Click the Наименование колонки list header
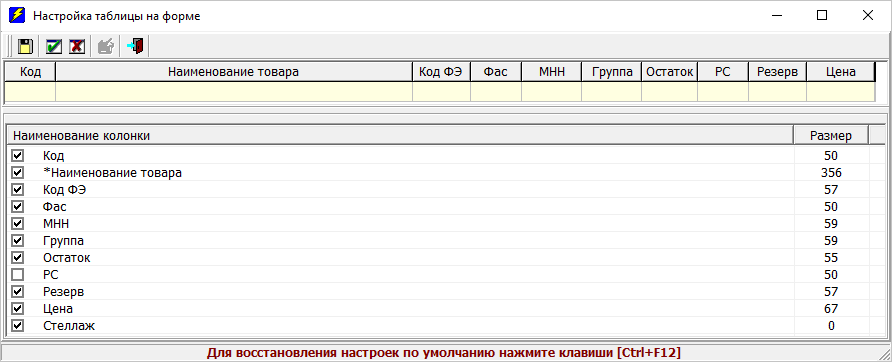Screen dimensions: 892x362 click(x=400, y=136)
